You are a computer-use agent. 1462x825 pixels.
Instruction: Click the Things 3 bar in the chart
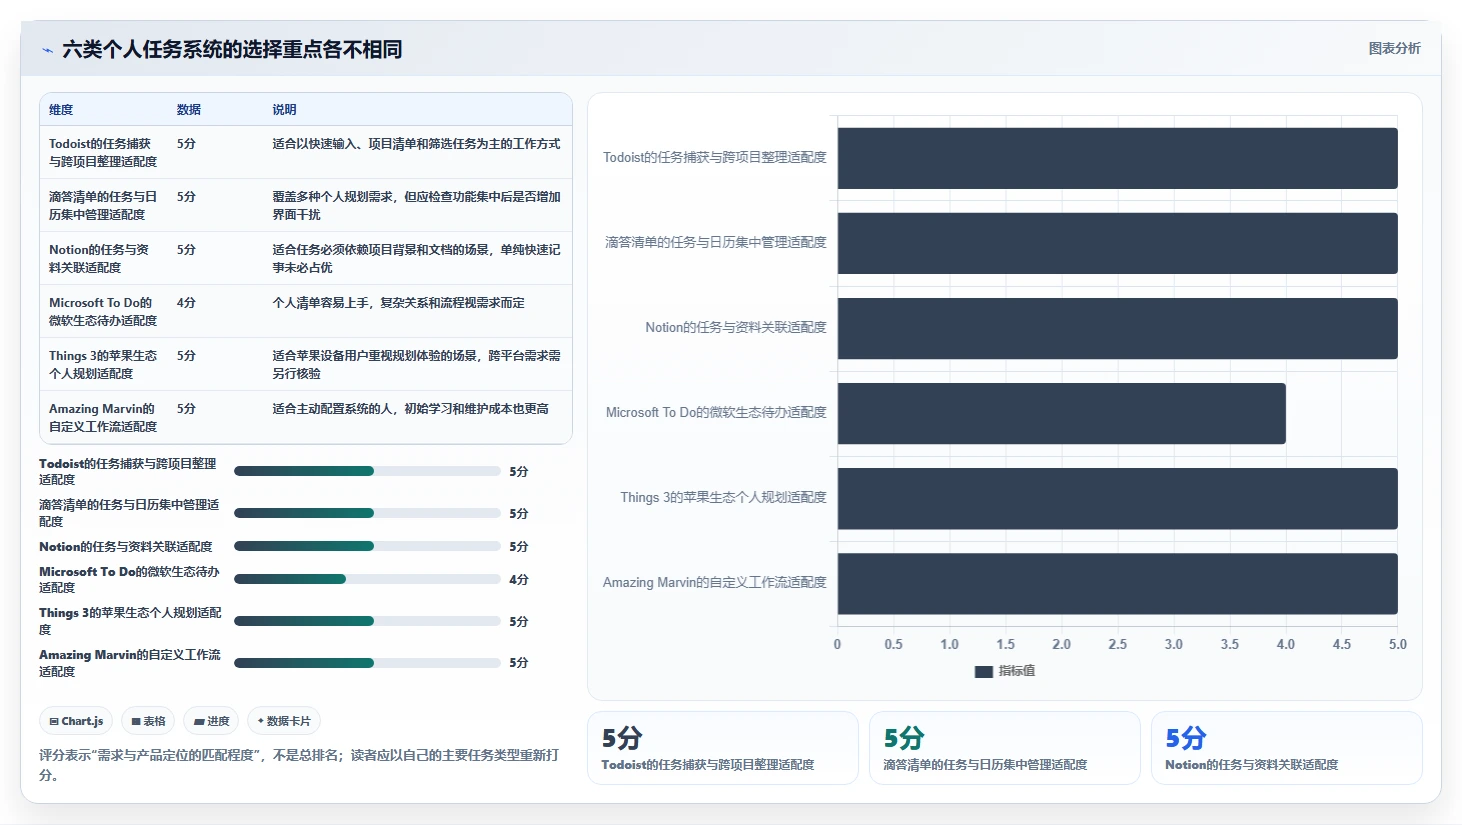pyautogui.click(x=1117, y=498)
